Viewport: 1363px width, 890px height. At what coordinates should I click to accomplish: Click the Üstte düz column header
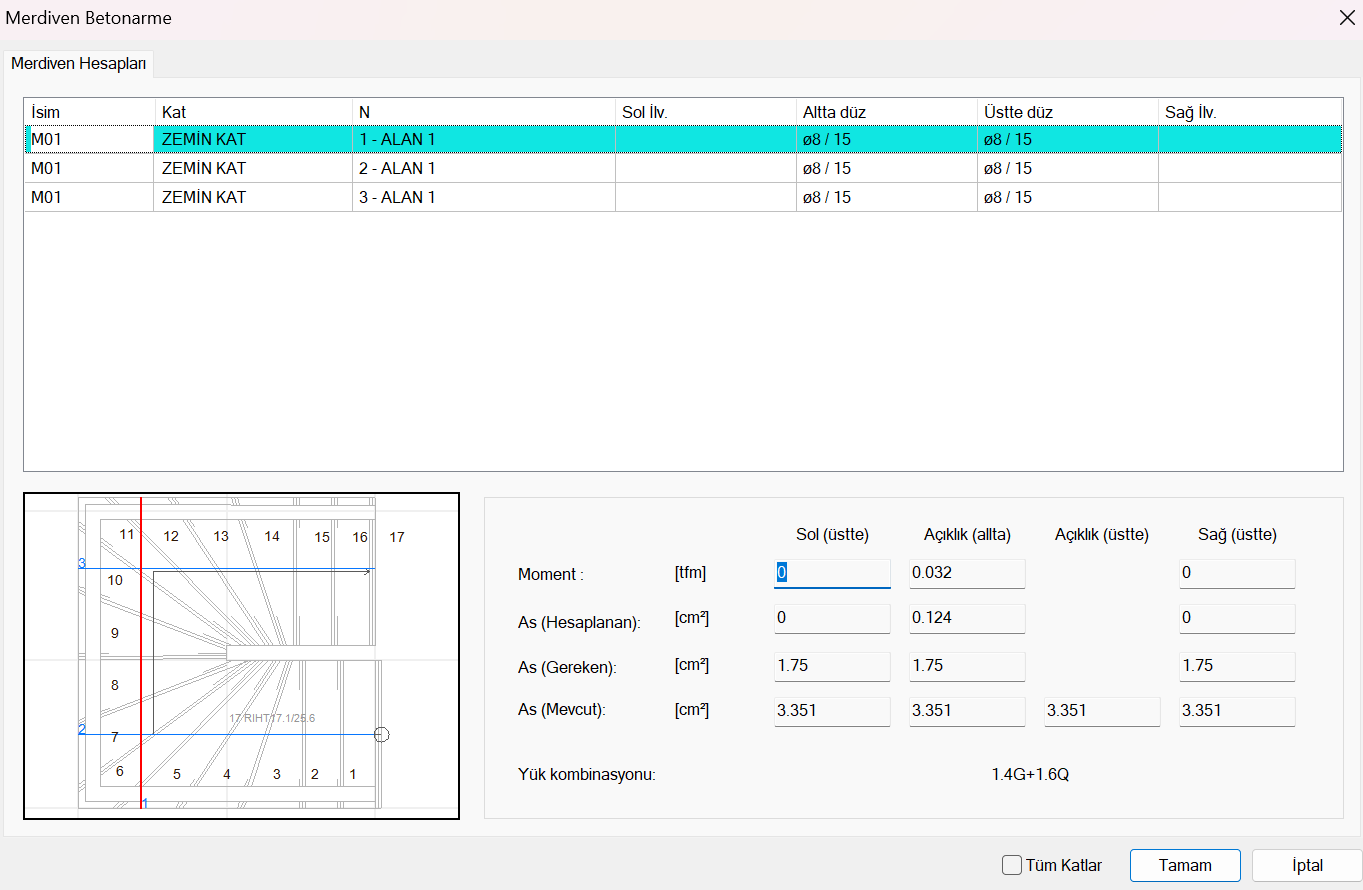click(x=1068, y=111)
